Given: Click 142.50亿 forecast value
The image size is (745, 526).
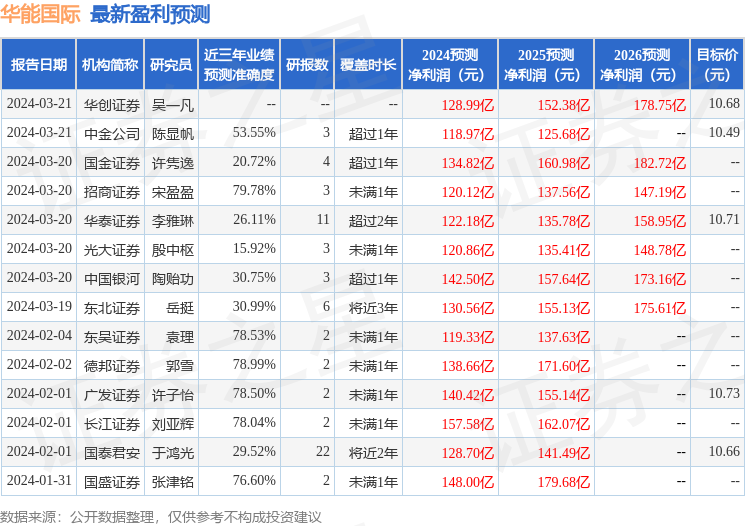Looking at the screenshot, I should coord(468,279).
